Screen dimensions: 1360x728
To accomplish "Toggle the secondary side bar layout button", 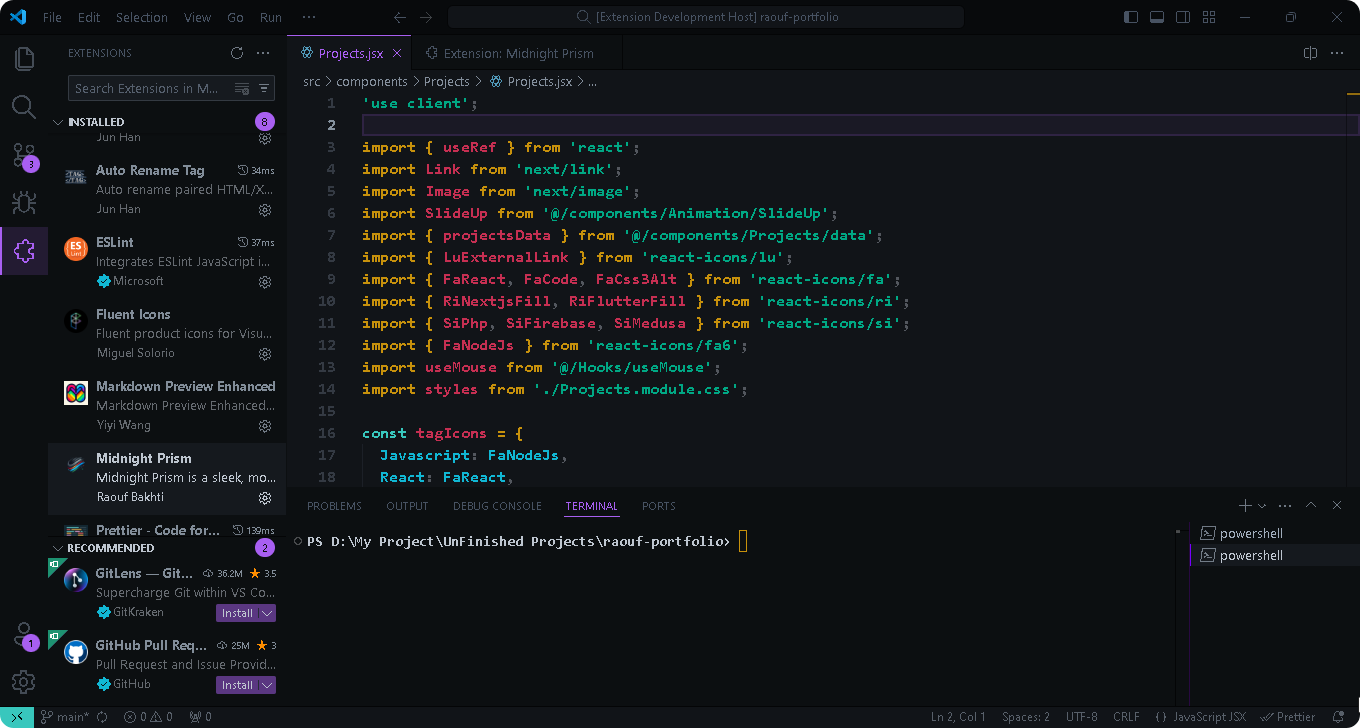I will coord(1183,17).
